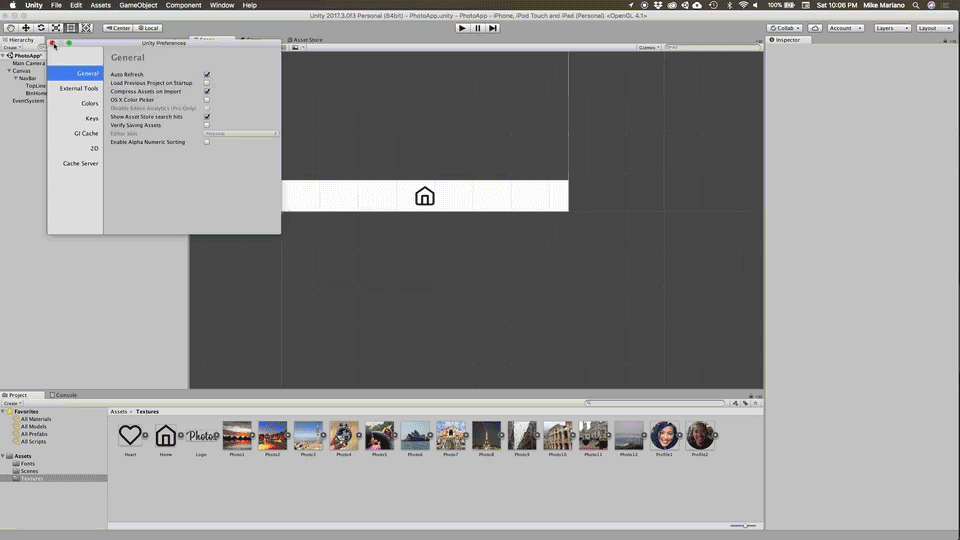Click the Pause button

pos(478,28)
